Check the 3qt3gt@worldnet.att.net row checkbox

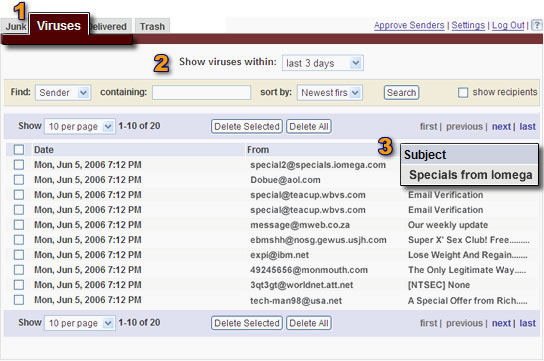click(19, 285)
